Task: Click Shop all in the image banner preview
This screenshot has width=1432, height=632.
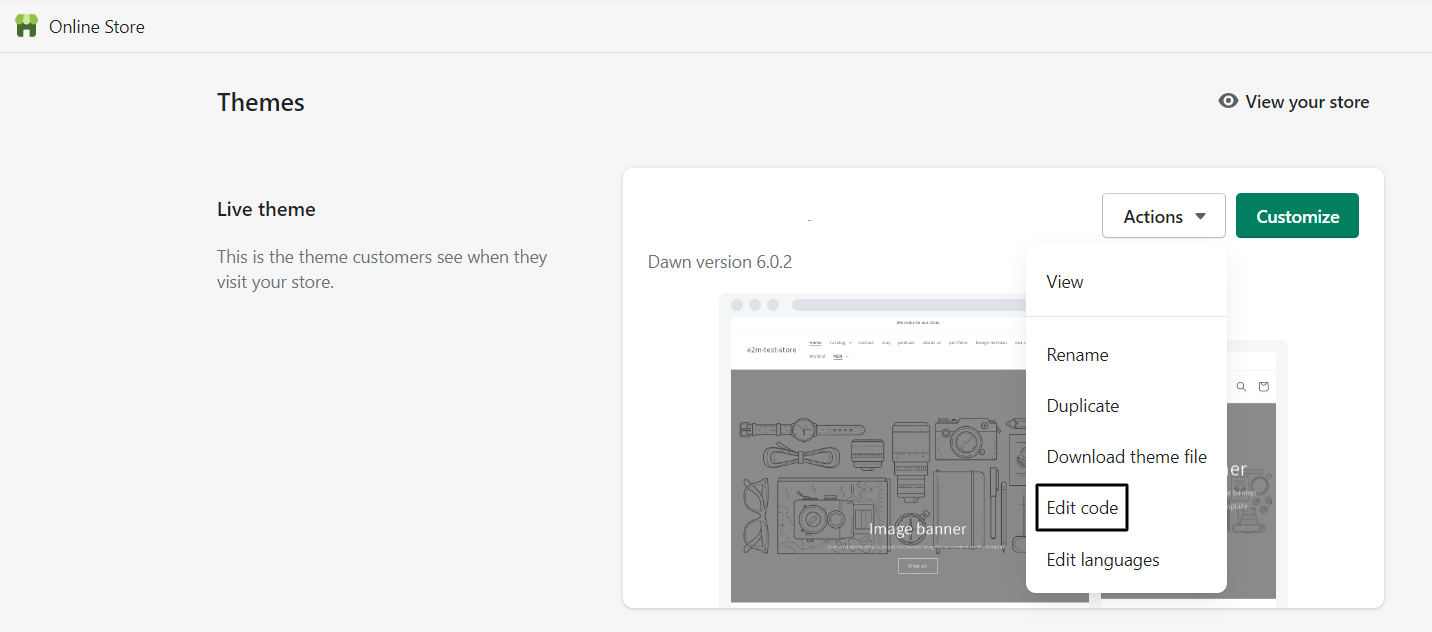Action: [917, 565]
